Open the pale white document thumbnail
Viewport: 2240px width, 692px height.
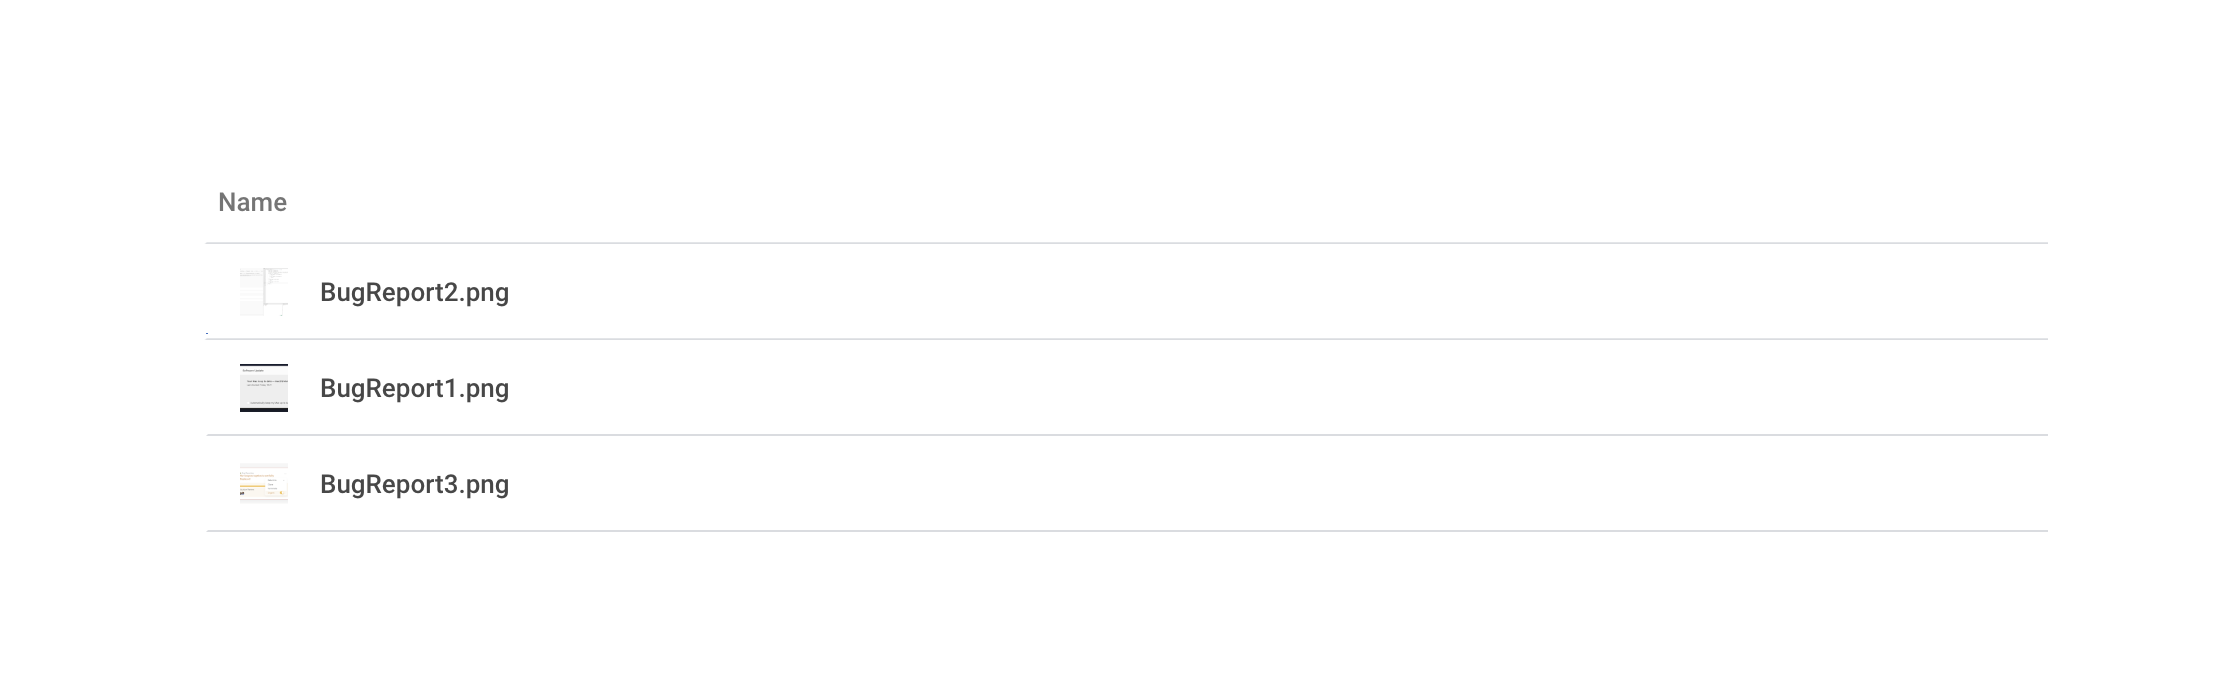[264, 292]
